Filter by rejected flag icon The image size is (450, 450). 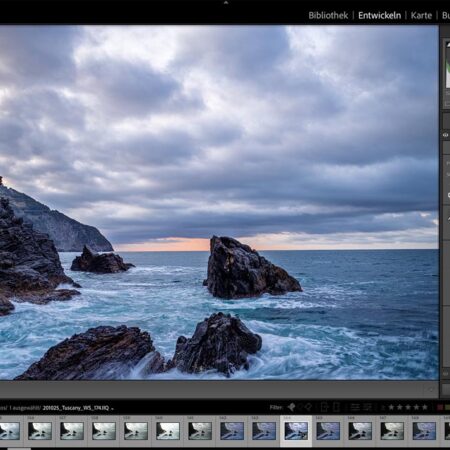coord(309,407)
